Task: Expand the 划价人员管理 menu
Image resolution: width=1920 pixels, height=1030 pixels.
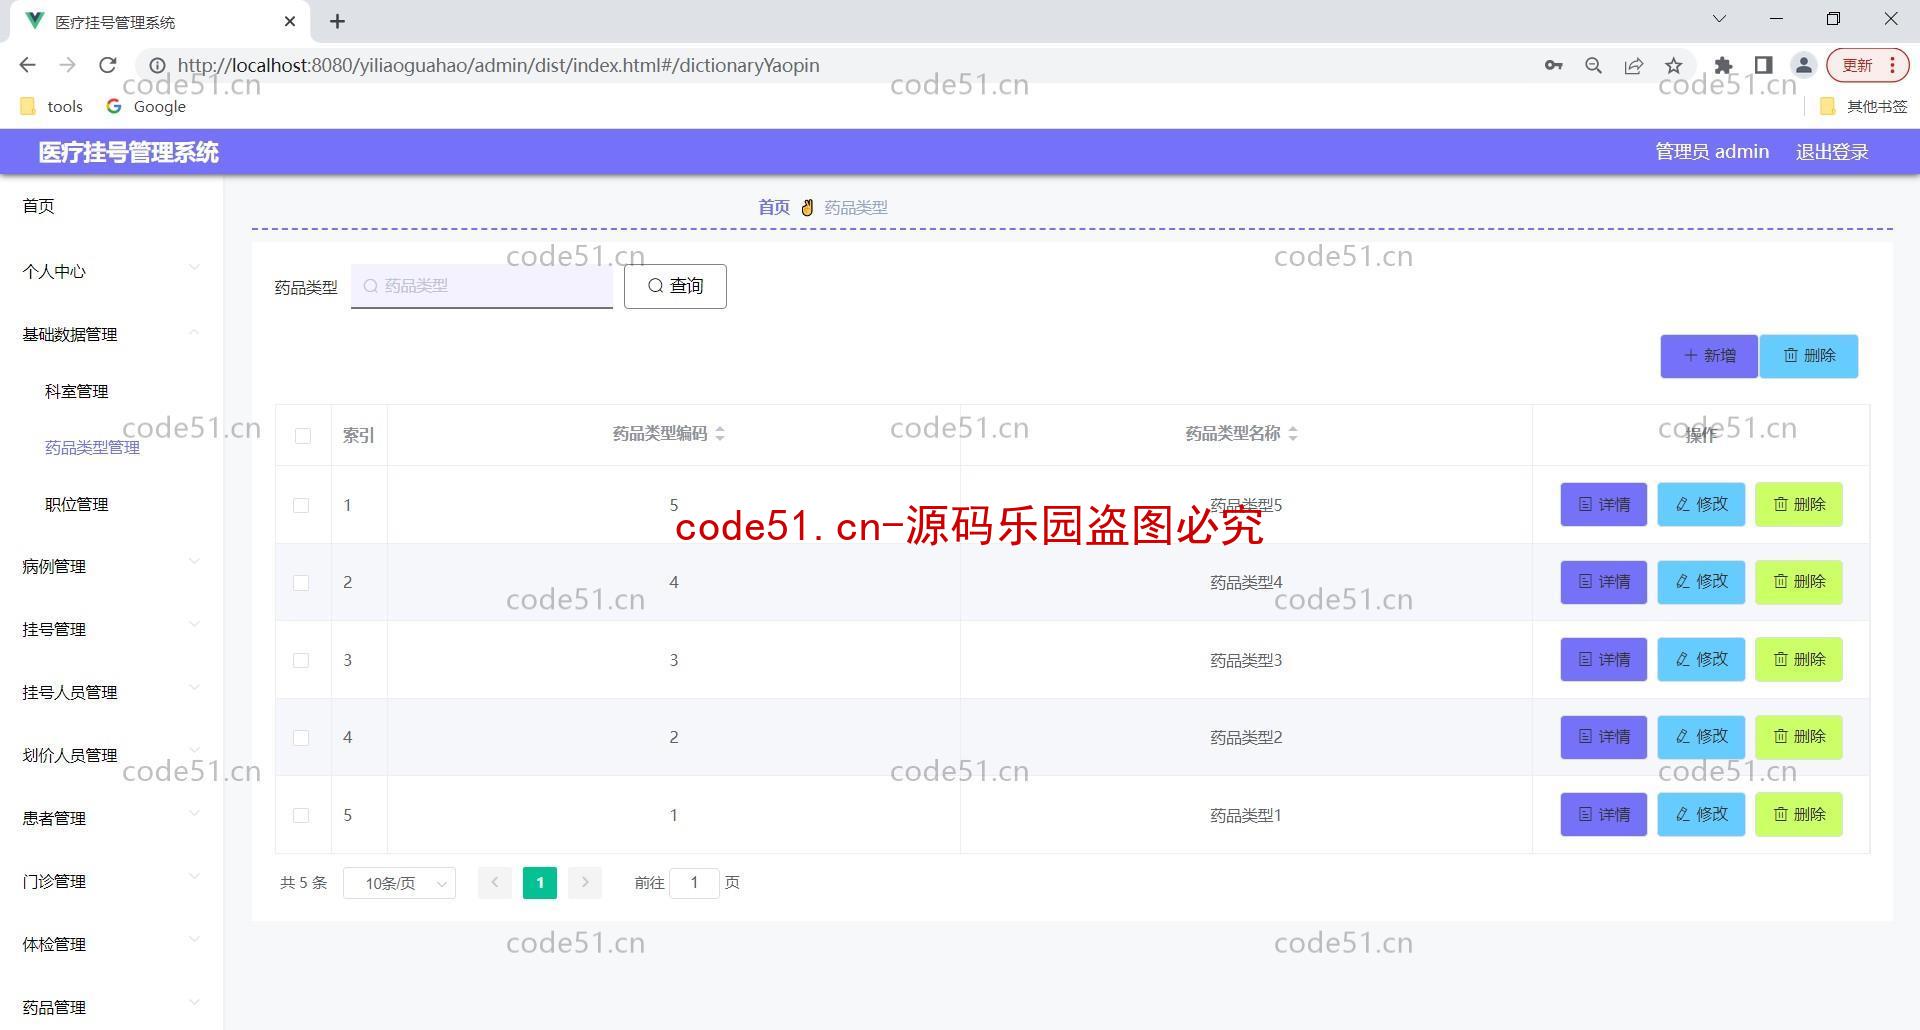Action: pos(111,755)
